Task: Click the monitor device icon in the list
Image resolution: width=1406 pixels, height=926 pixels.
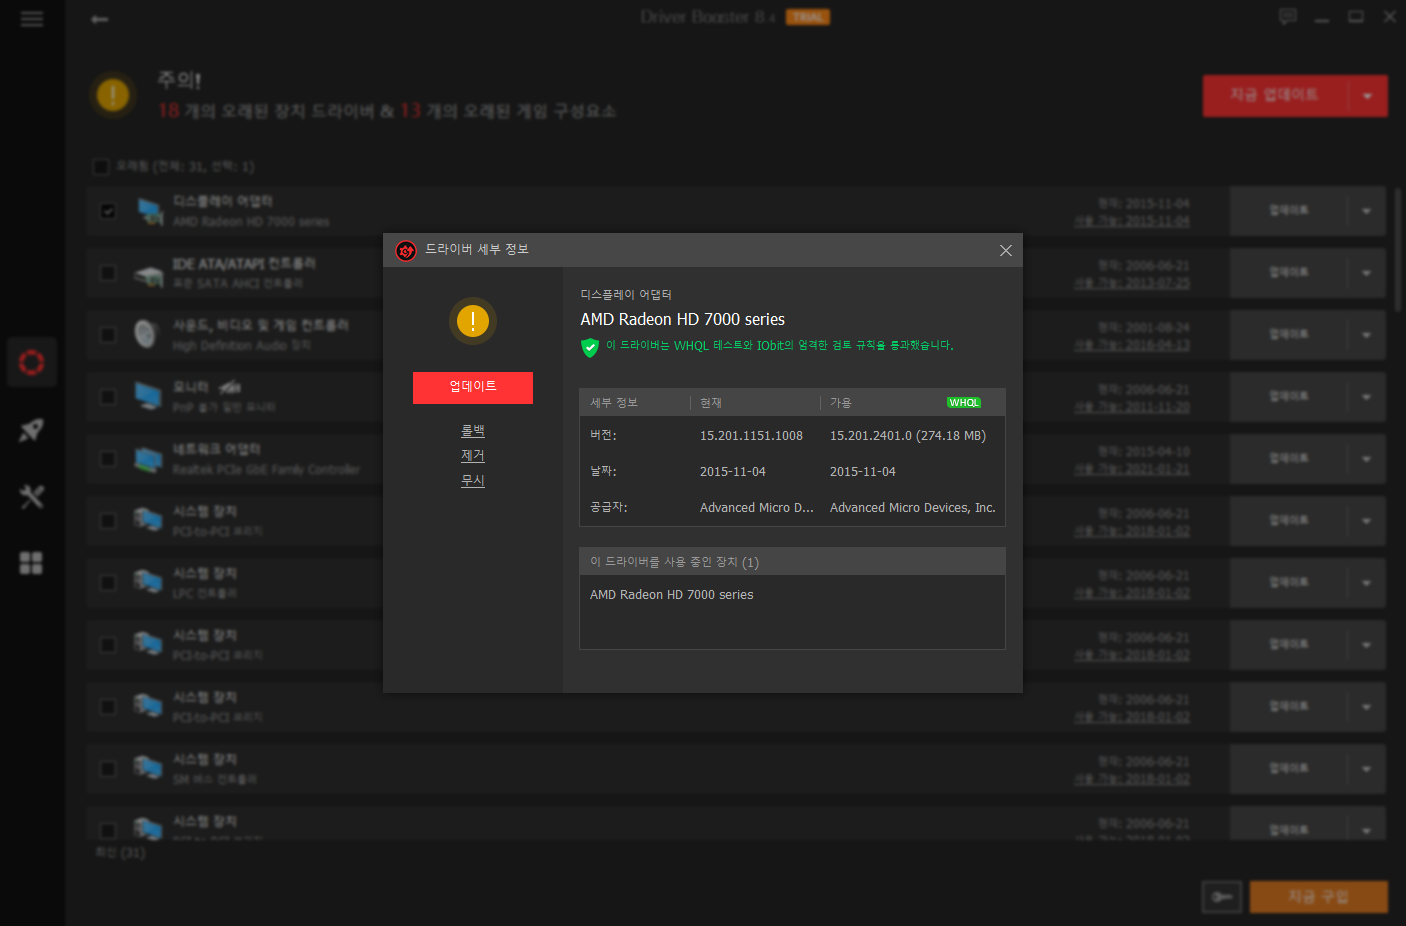Action: pos(149,397)
